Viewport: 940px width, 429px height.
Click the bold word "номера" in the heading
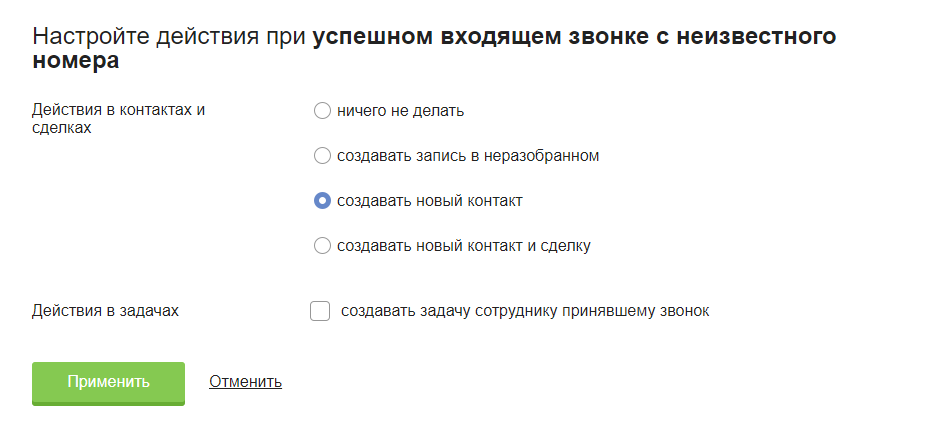[x=76, y=62]
